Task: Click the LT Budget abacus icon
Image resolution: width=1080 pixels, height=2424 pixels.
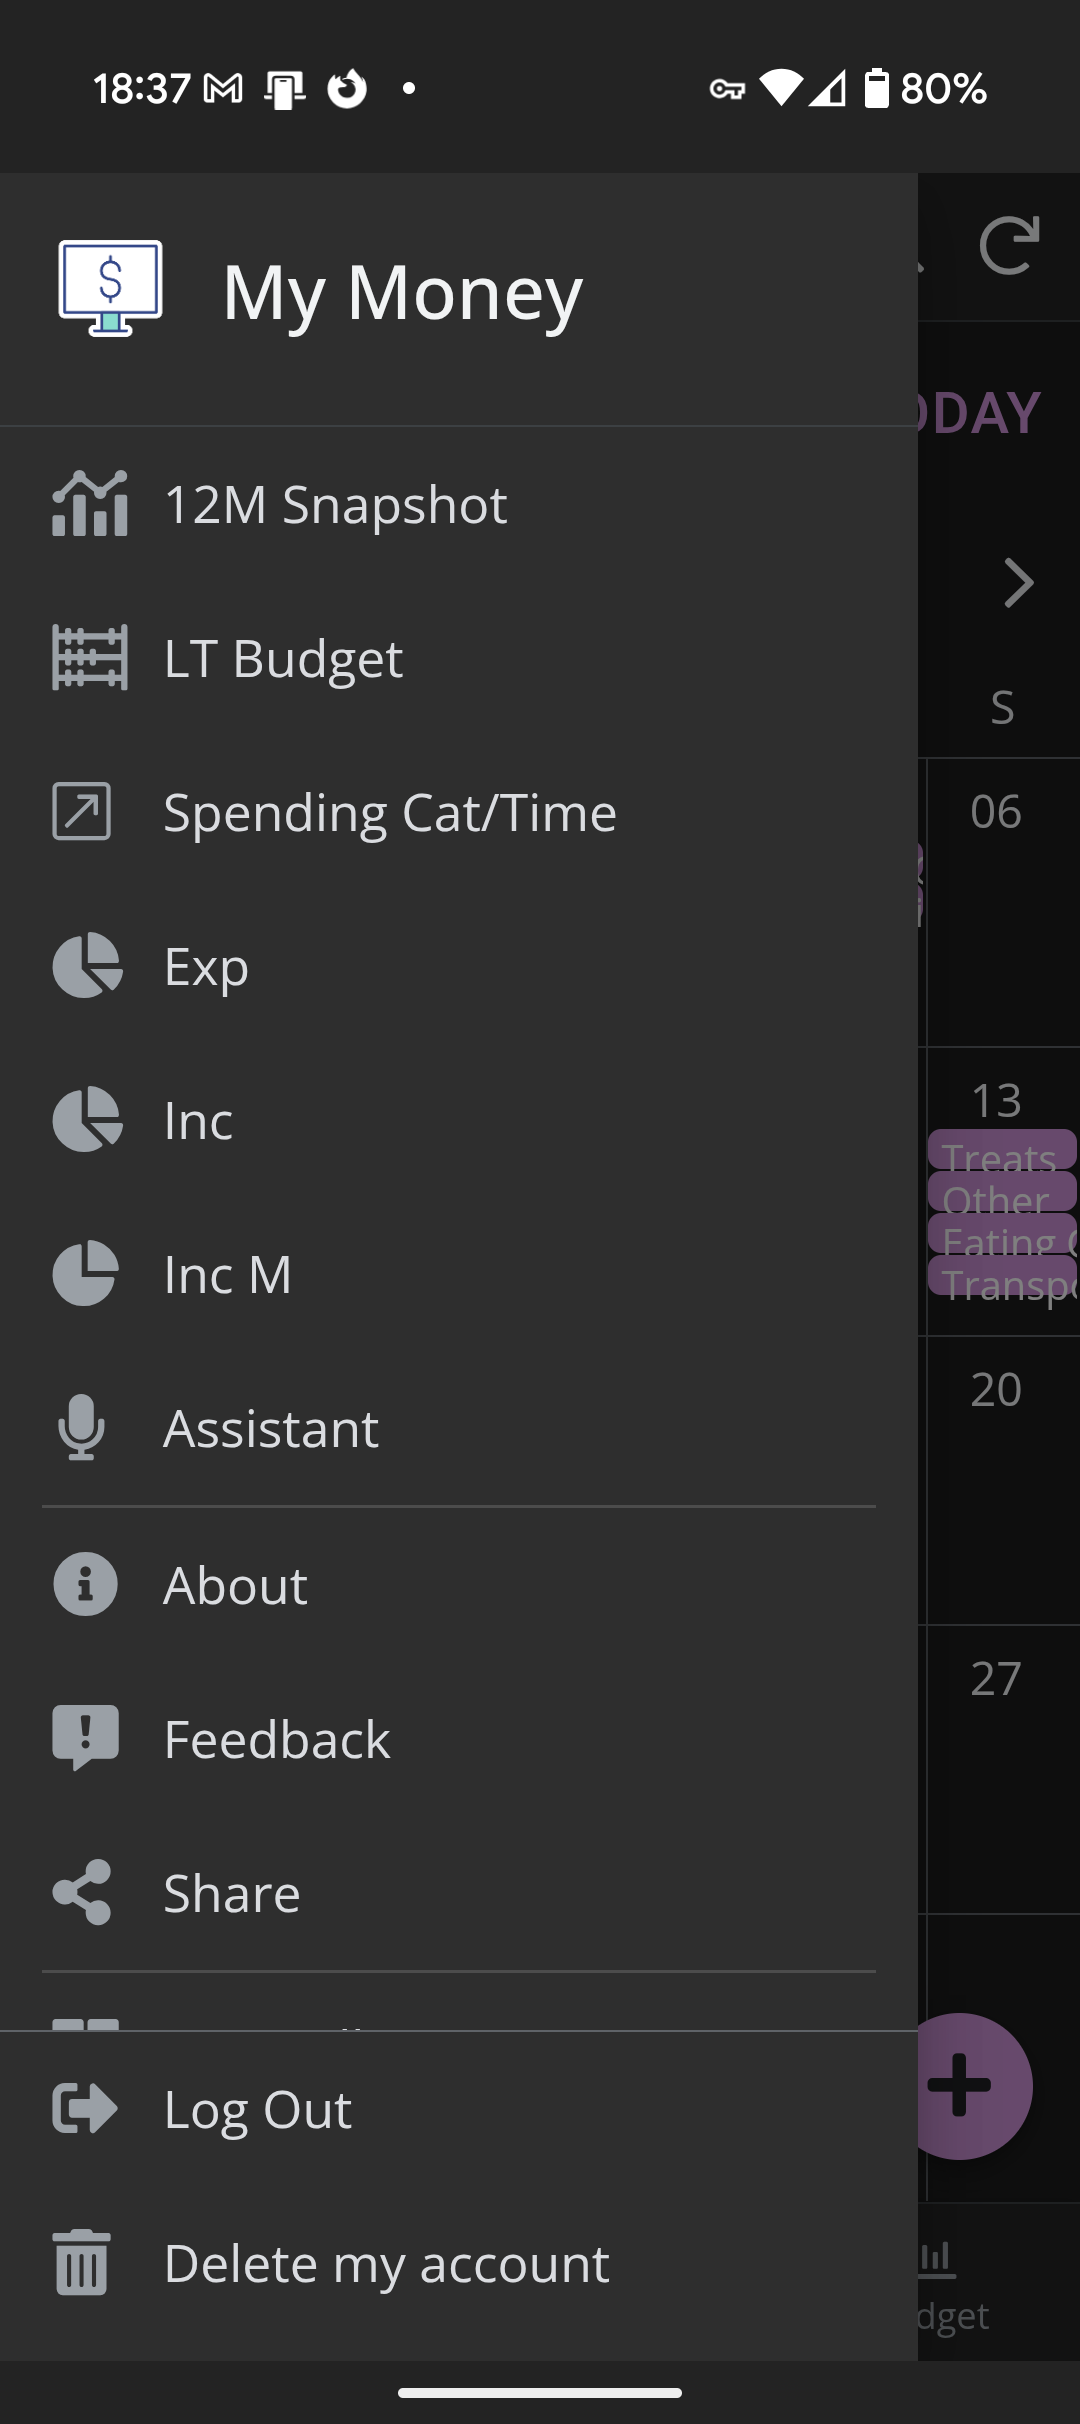Action: pyautogui.click(x=89, y=658)
